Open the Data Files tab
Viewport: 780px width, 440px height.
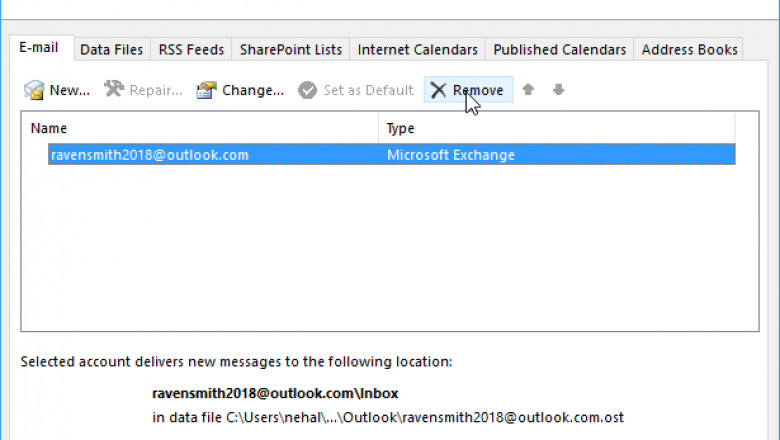[x=111, y=50]
